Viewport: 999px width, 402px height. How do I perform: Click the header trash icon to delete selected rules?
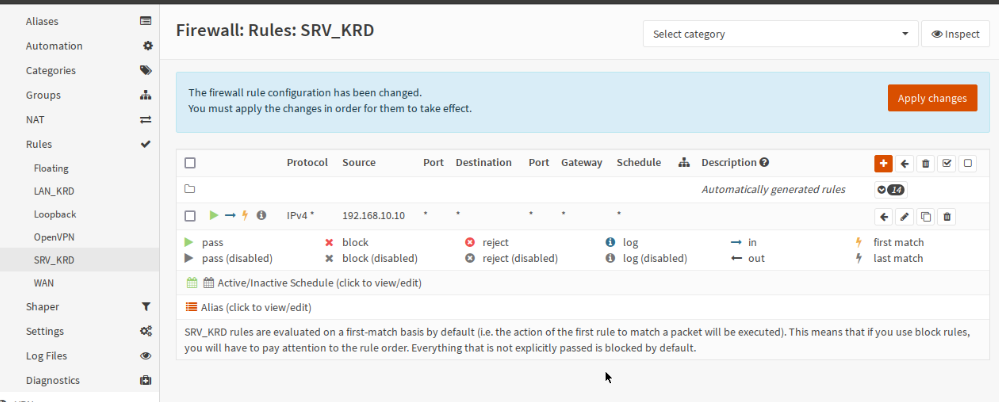pyautogui.click(x=926, y=163)
